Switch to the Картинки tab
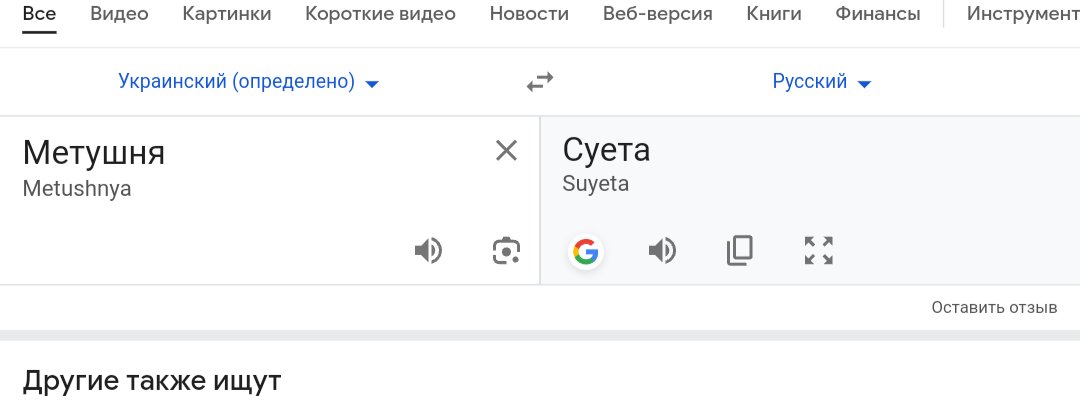Screen dimensions: 1080x409 tap(227, 14)
